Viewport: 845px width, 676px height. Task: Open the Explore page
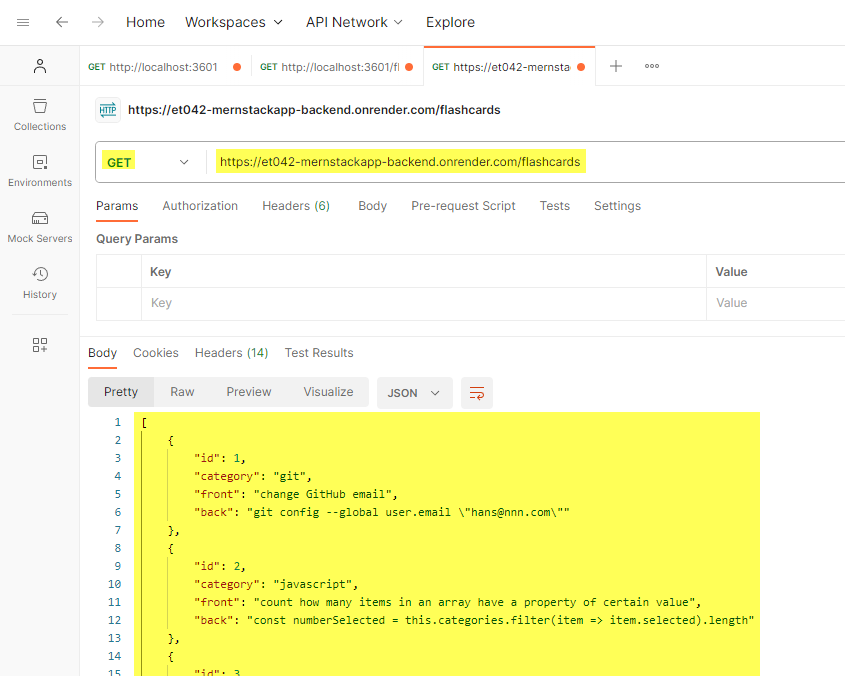(x=451, y=22)
